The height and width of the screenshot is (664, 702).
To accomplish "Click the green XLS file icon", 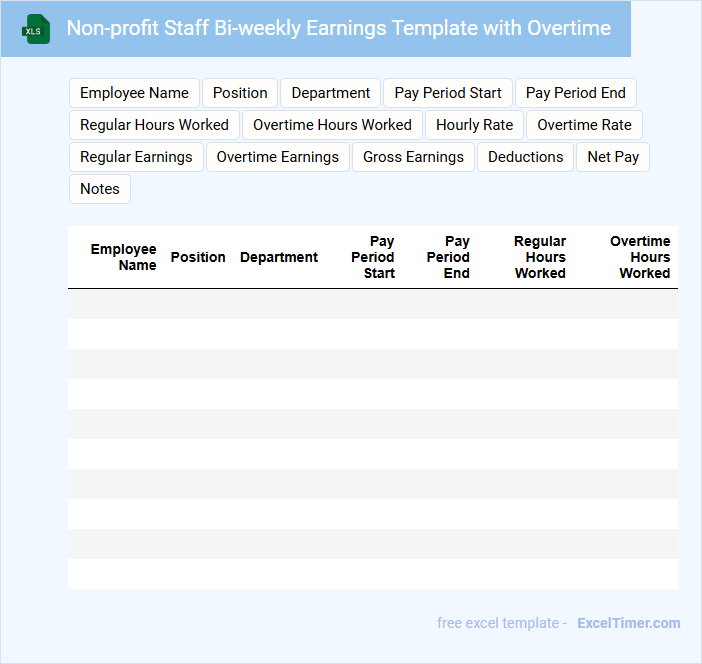I will click(36, 29).
